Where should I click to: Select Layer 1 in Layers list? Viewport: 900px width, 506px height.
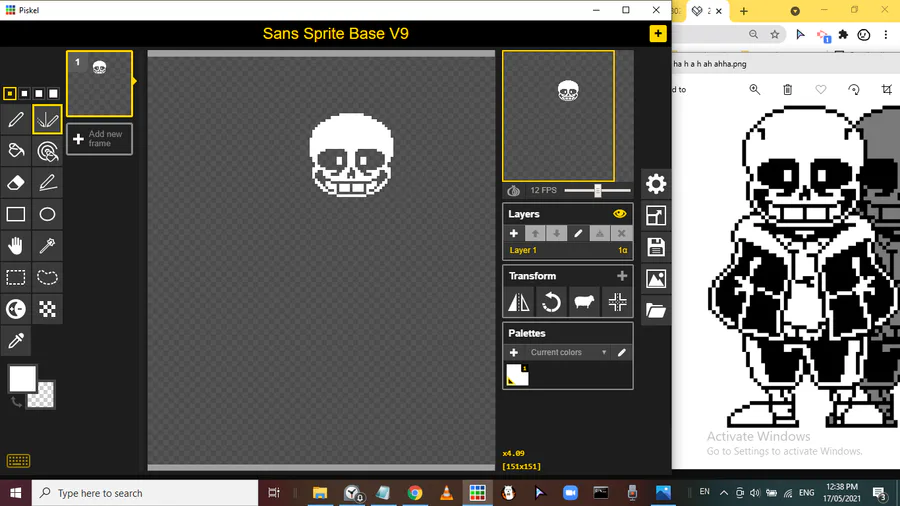point(568,250)
